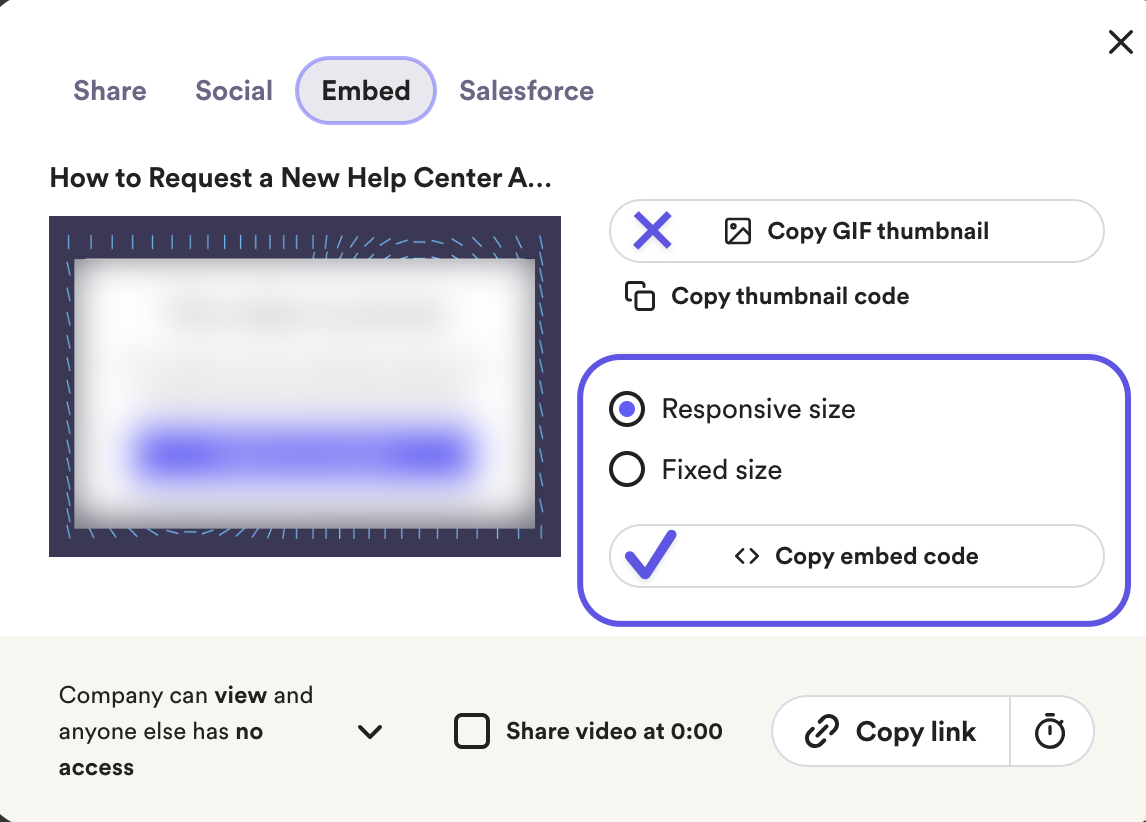Open the stopwatch timestamp options

pyautogui.click(x=1050, y=732)
